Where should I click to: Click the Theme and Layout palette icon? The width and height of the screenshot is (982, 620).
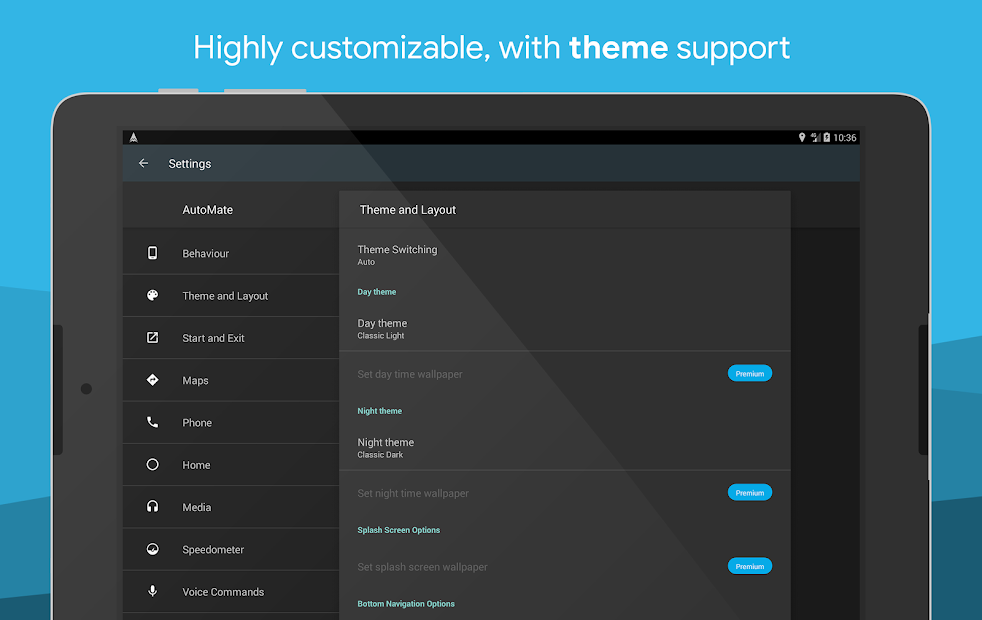[x=152, y=295]
